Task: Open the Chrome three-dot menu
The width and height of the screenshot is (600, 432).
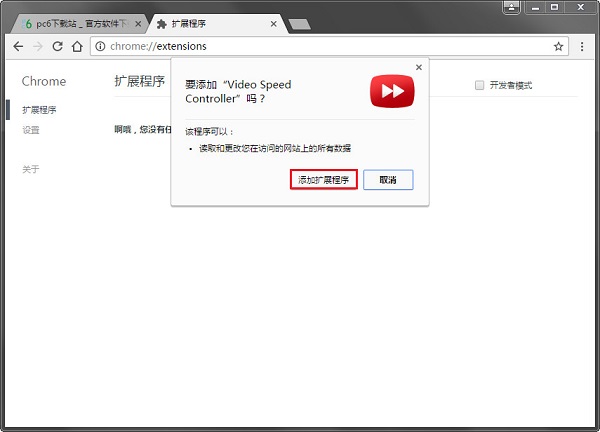Action: [582, 46]
